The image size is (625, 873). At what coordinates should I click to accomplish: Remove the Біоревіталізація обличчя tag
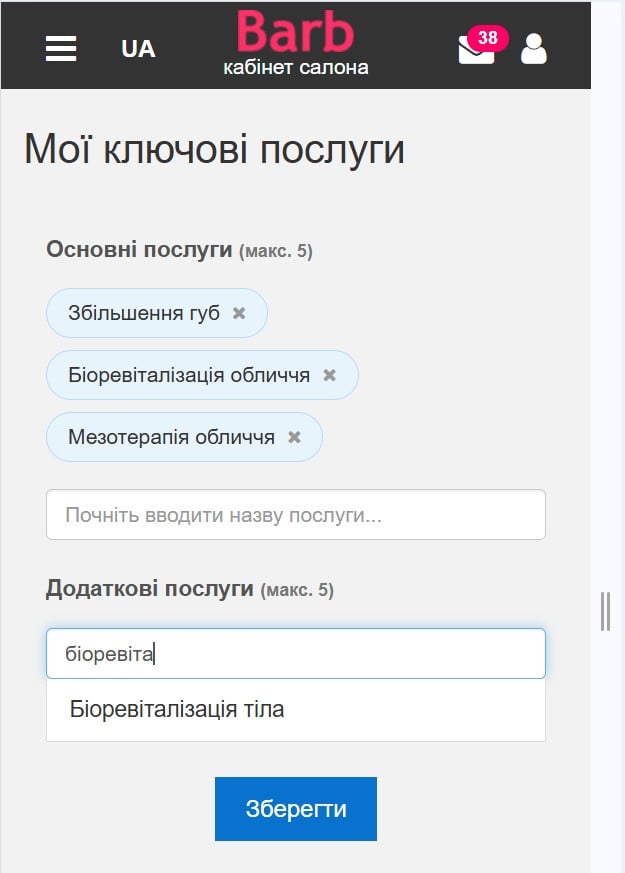[x=330, y=375]
